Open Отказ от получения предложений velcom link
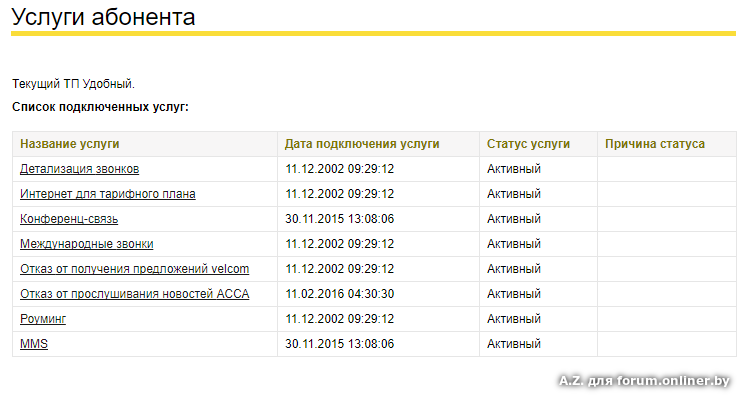The width and height of the screenshot is (753, 404). click(134, 269)
